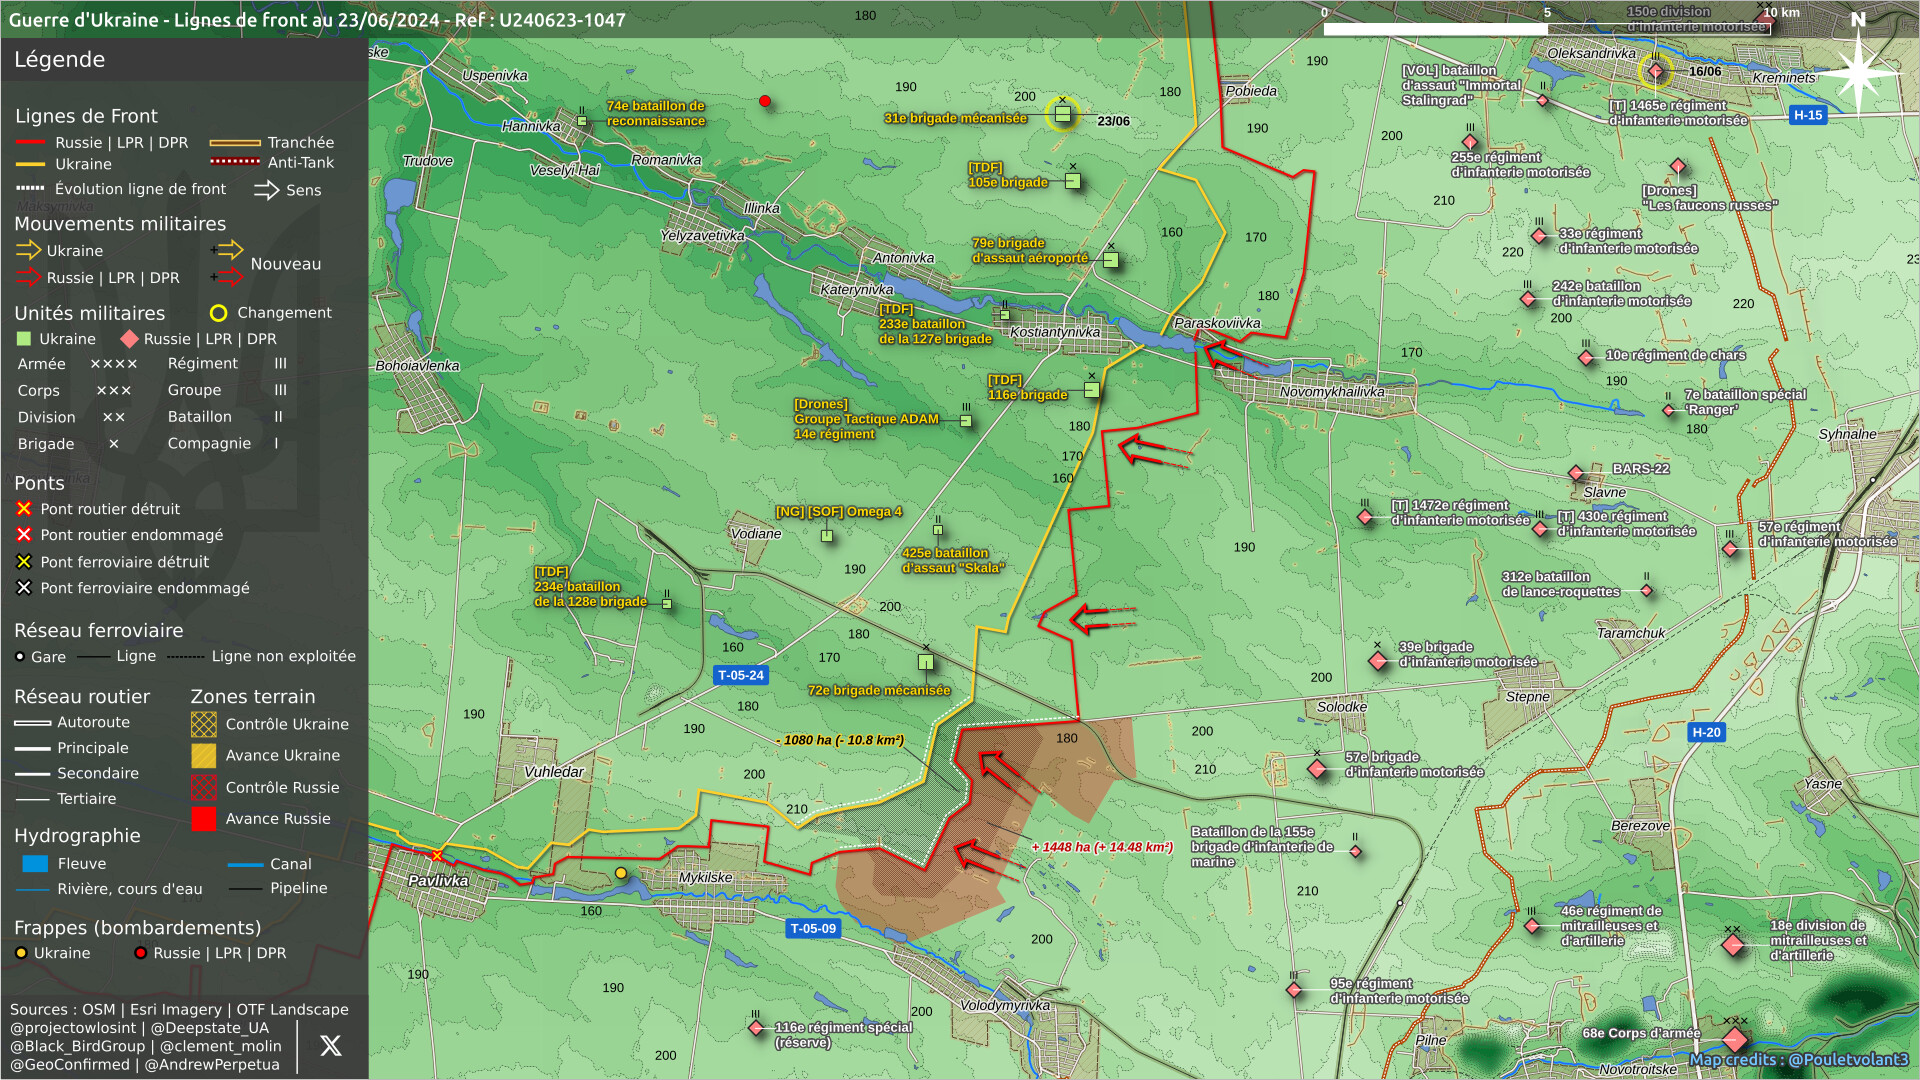Click the red strike dot near Romanivka
Screen dimensions: 1920x1080
(765, 101)
